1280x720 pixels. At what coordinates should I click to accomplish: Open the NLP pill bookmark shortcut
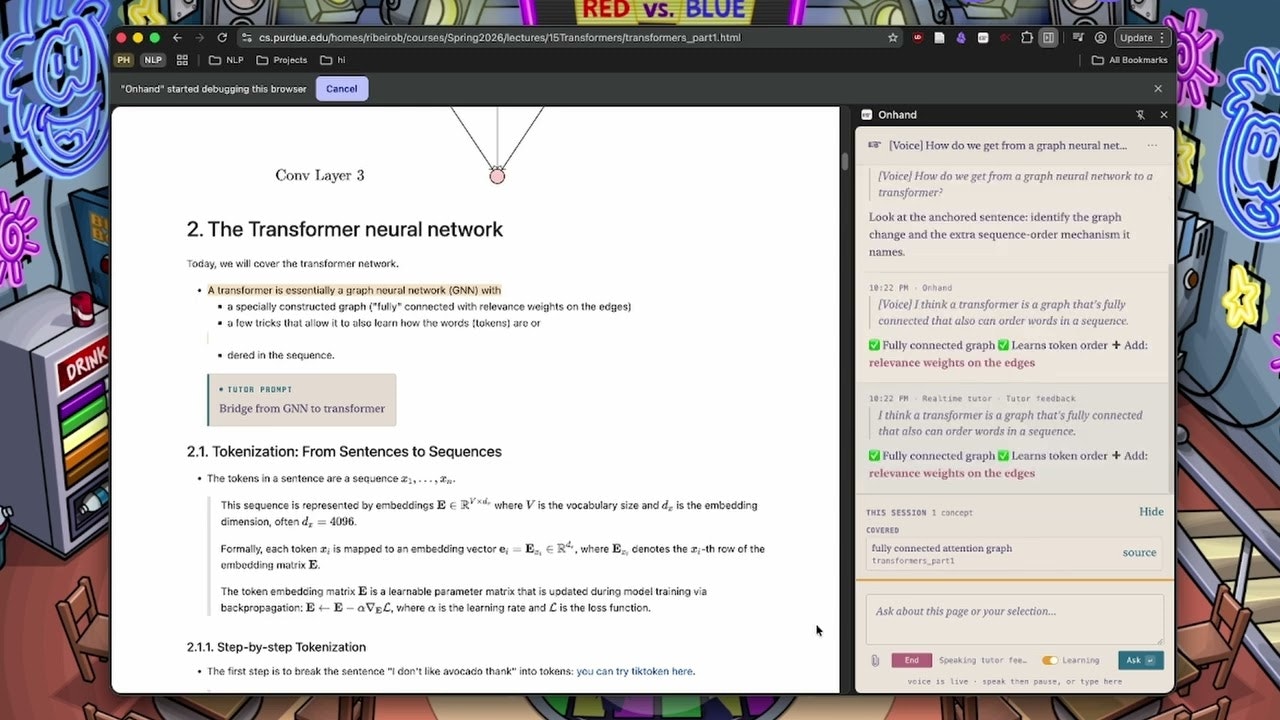152,60
